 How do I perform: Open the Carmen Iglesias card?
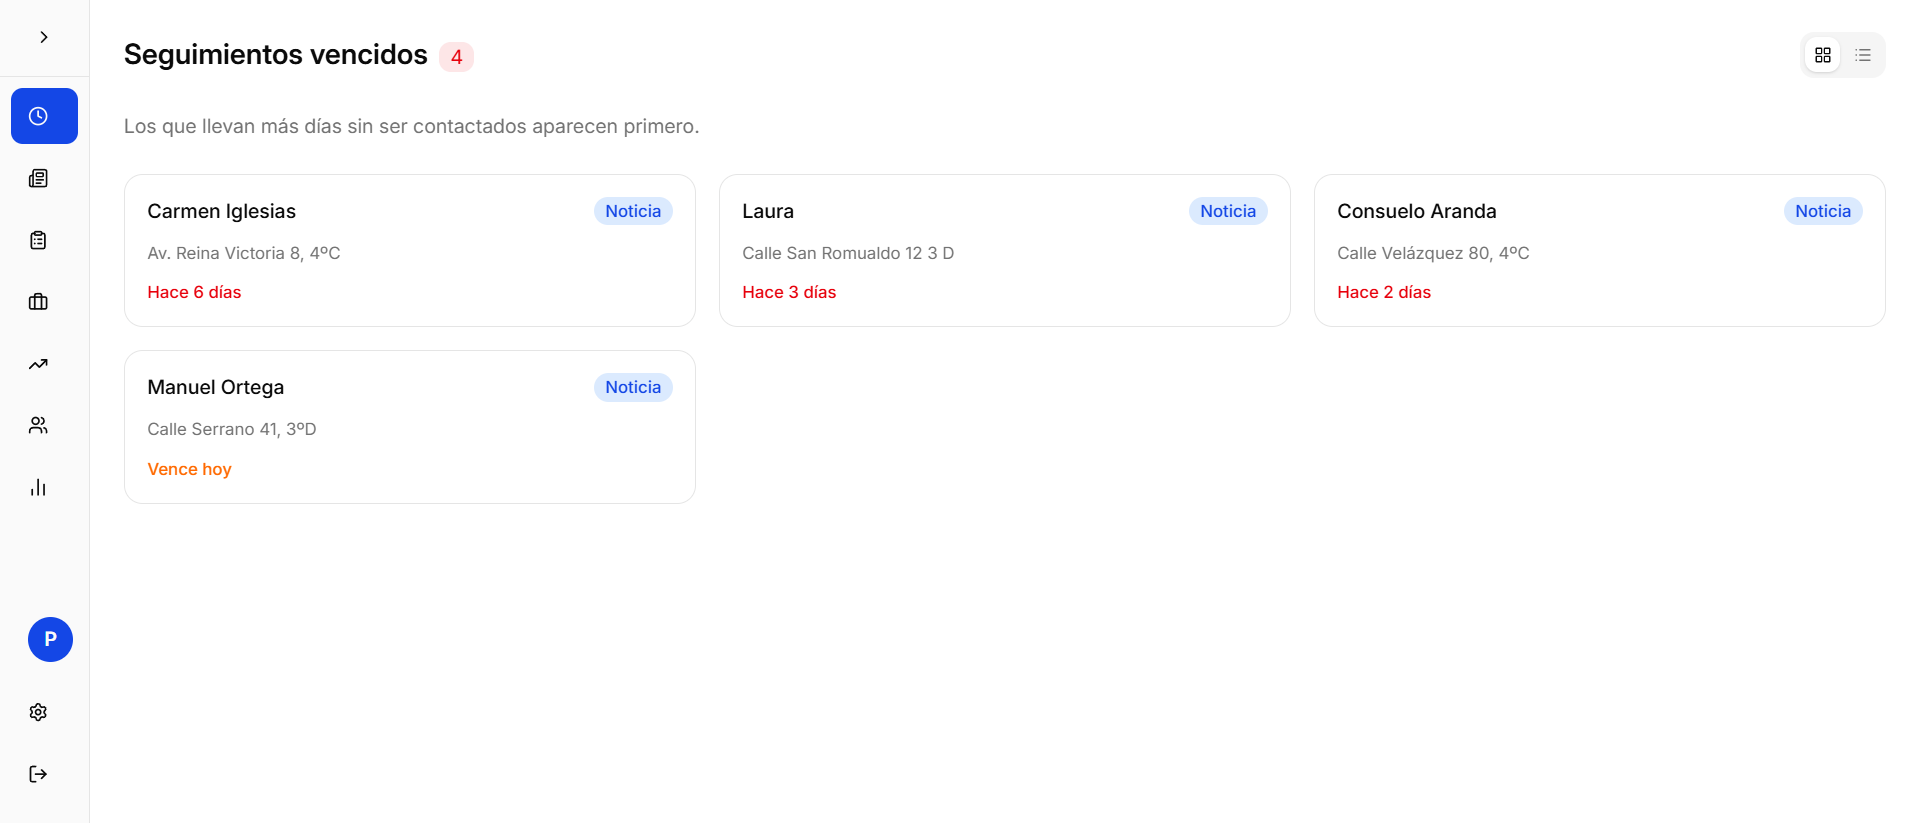pos(410,250)
